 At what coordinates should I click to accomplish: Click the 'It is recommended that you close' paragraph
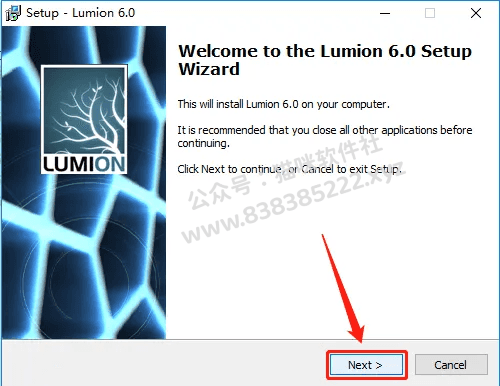pos(325,136)
